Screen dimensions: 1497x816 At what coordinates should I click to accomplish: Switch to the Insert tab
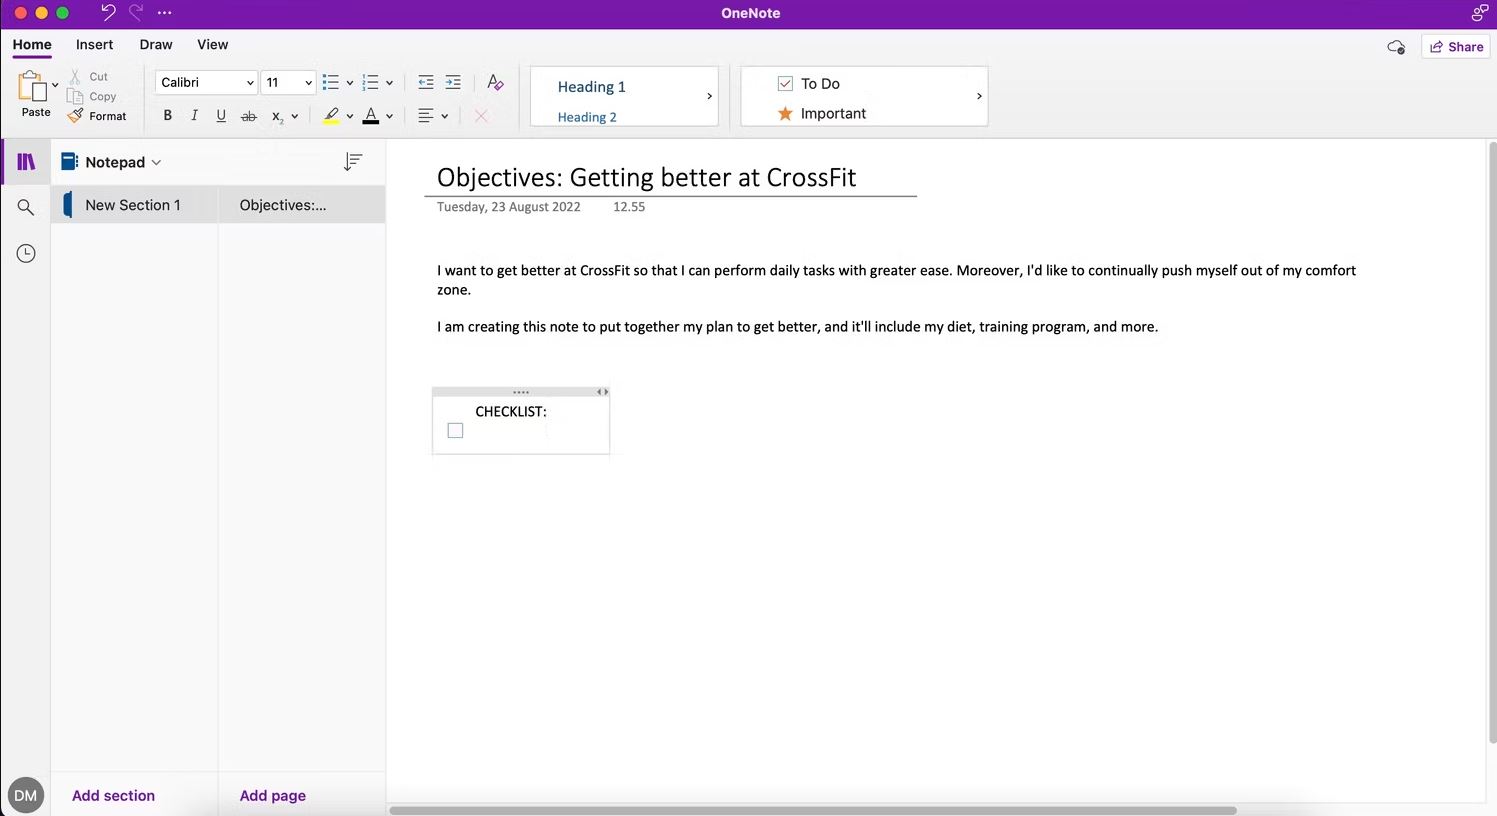[x=95, y=45]
